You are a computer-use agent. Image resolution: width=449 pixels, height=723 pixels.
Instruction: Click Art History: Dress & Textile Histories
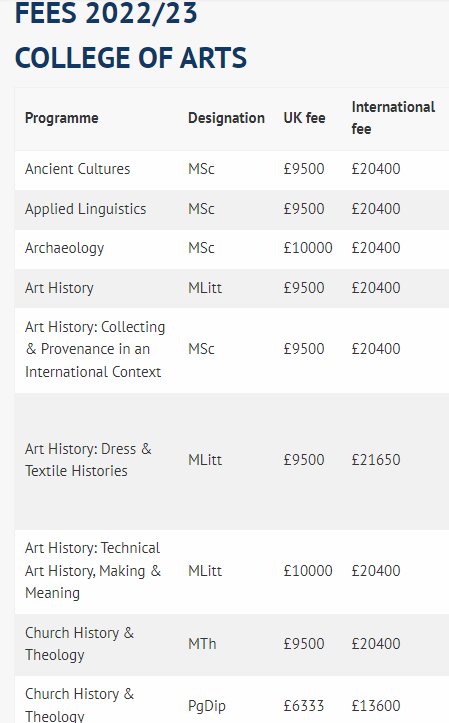coord(88,460)
